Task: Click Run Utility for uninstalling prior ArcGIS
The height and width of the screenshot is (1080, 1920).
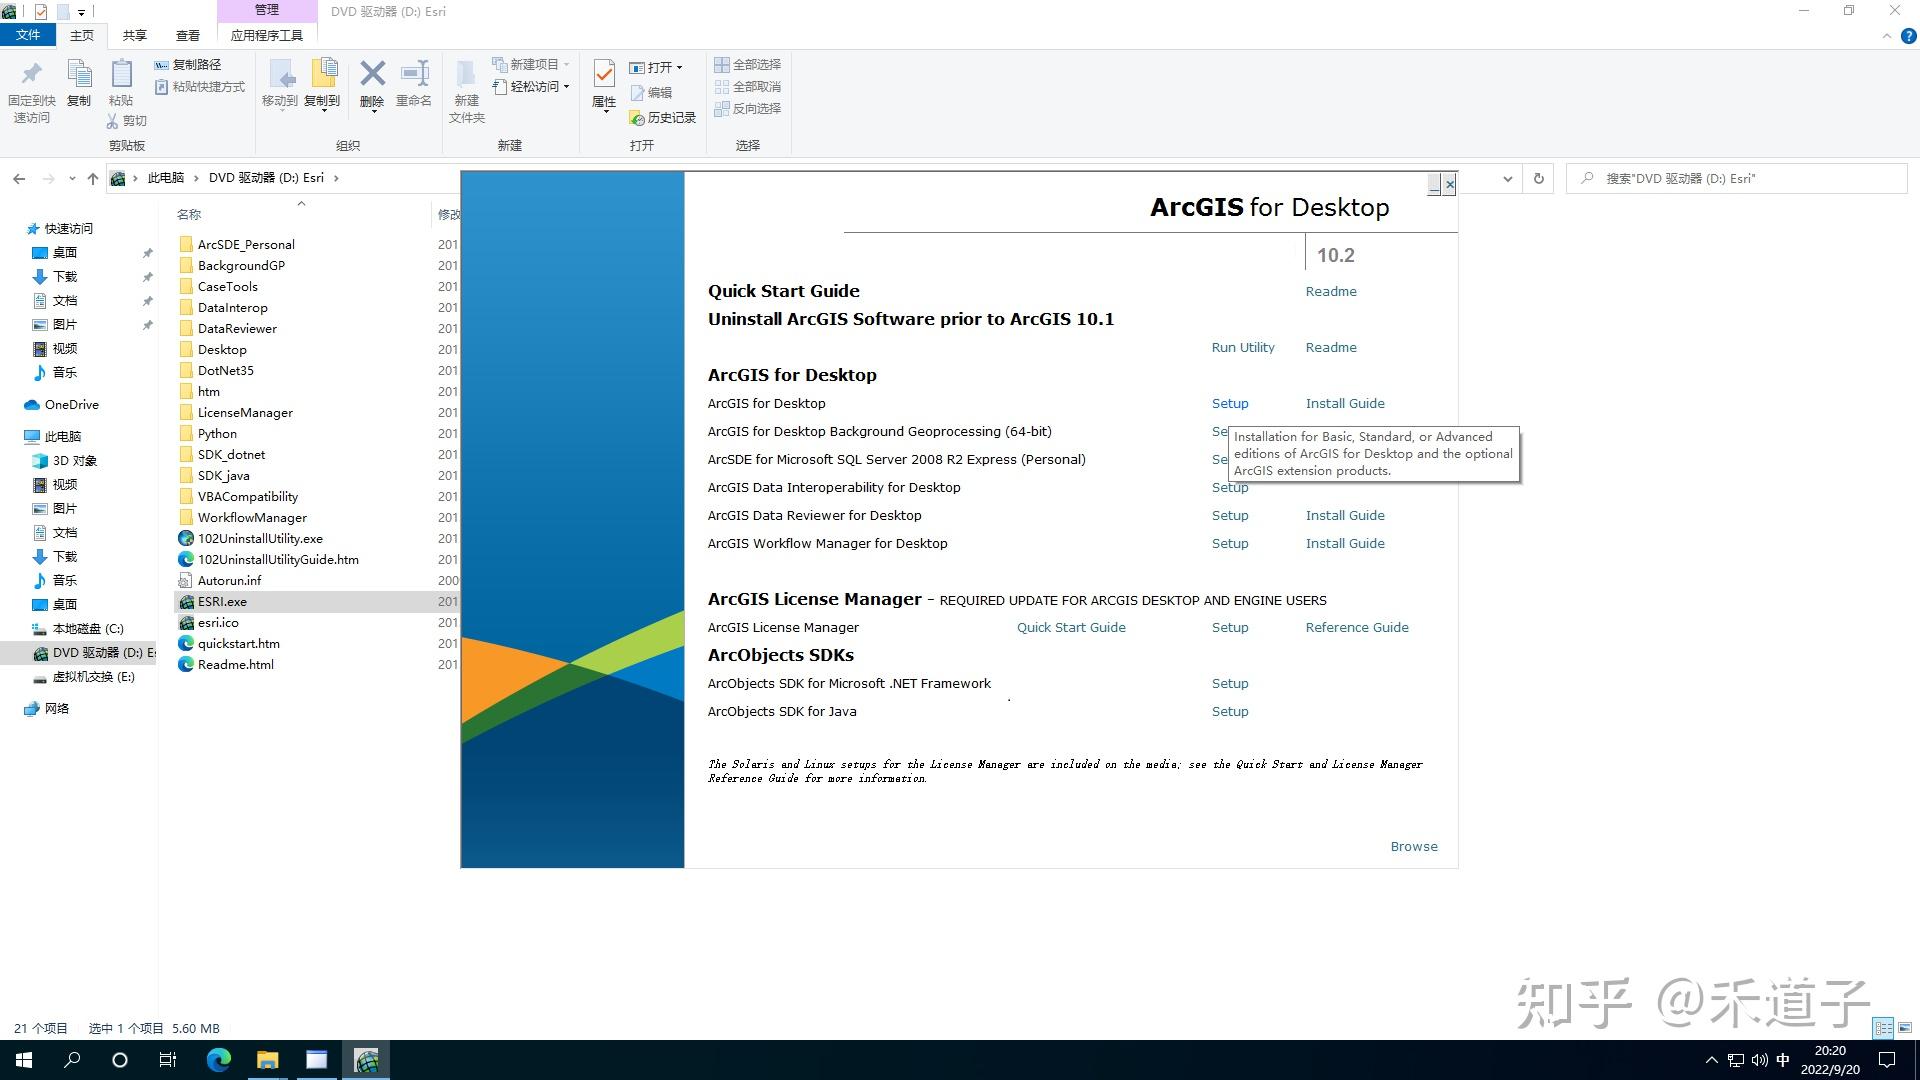Action: coord(1242,347)
